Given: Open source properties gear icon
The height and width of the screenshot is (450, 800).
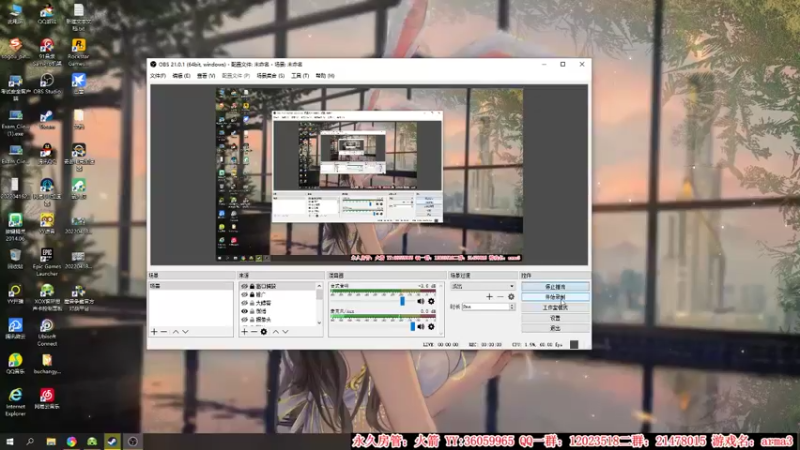Looking at the screenshot, I should point(264,332).
